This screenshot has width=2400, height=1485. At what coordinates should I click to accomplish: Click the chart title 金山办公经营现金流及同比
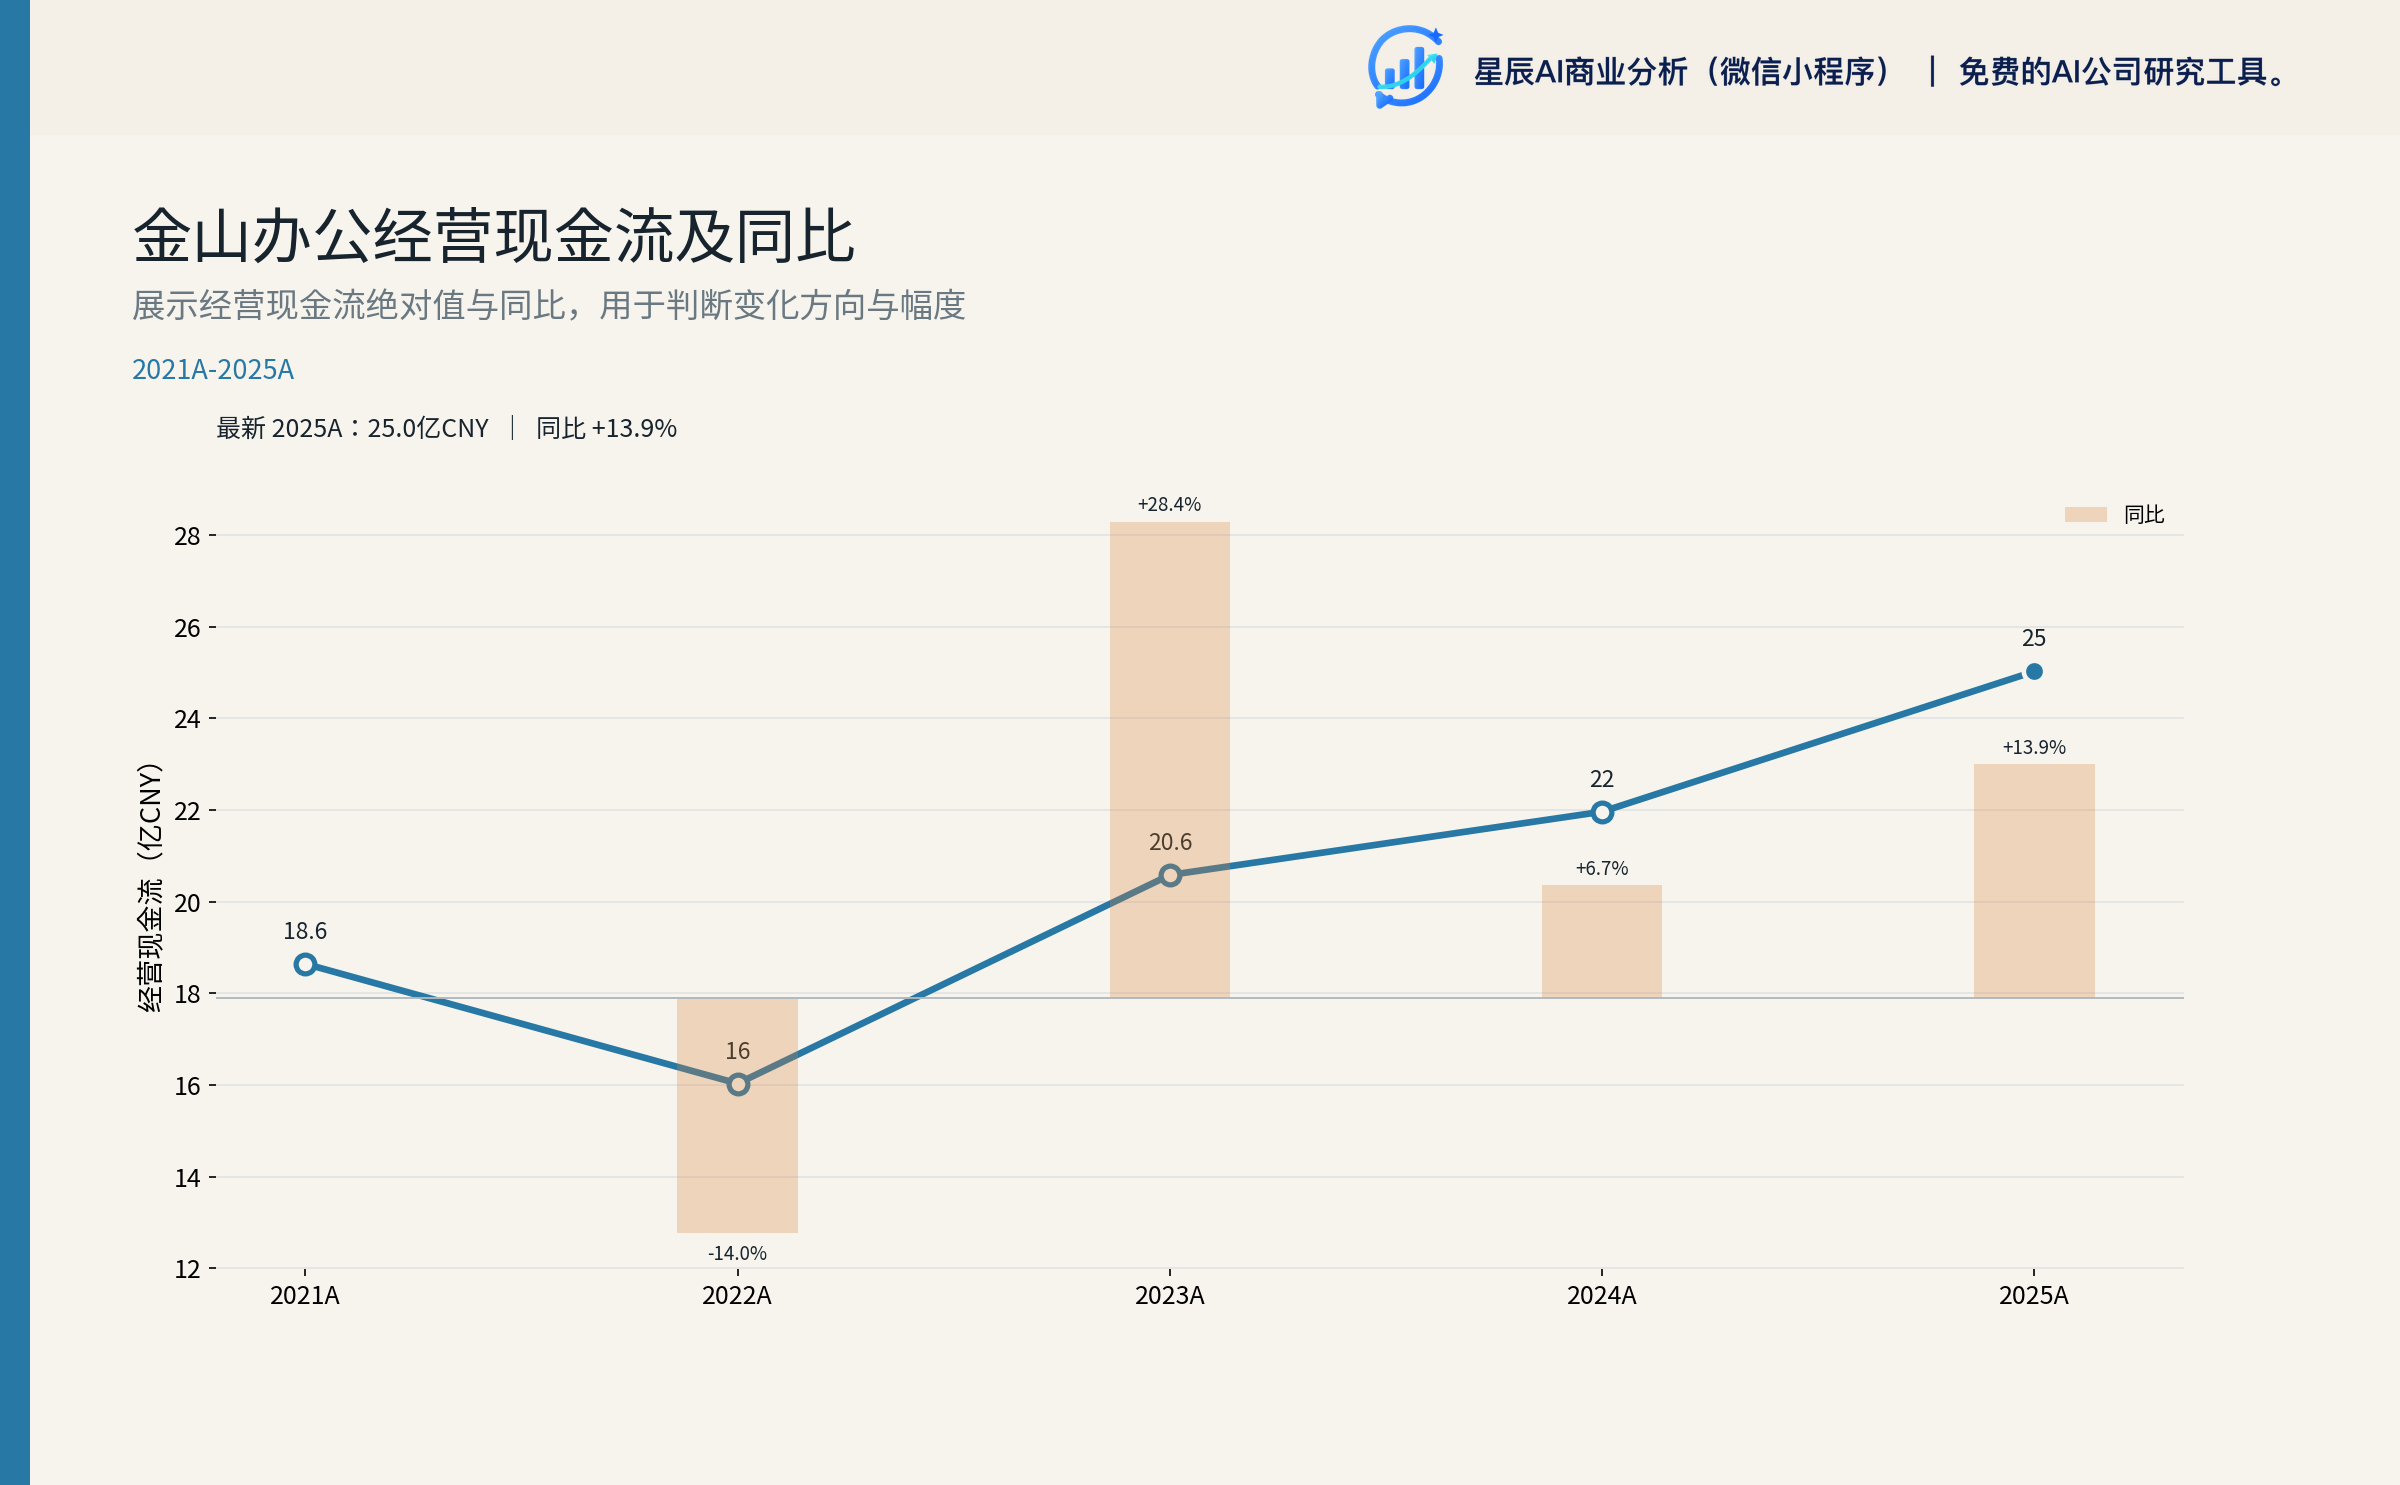pyautogui.click(x=494, y=237)
